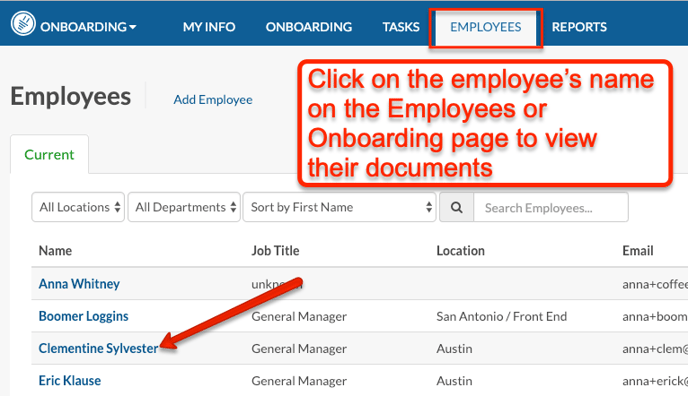Open Eric Klause's employee profile
This screenshot has height=396, width=688.
point(70,381)
